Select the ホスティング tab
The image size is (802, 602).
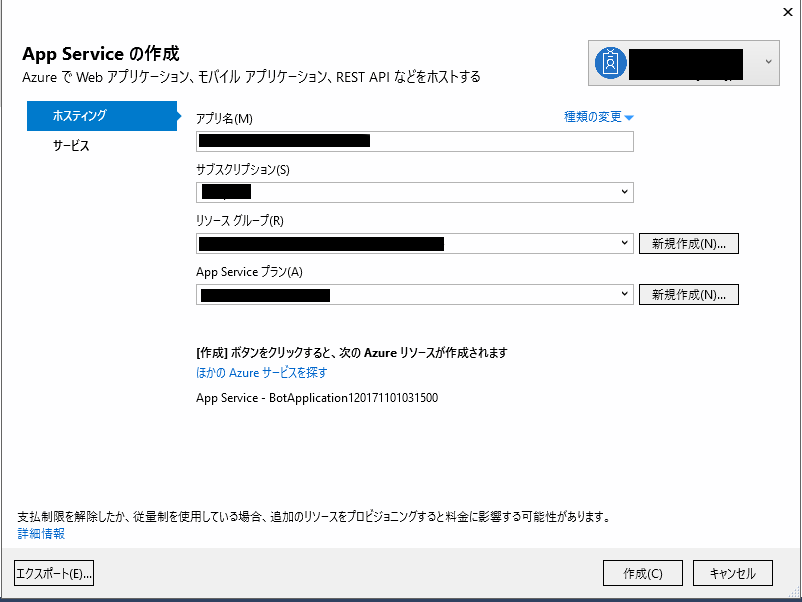[102, 116]
